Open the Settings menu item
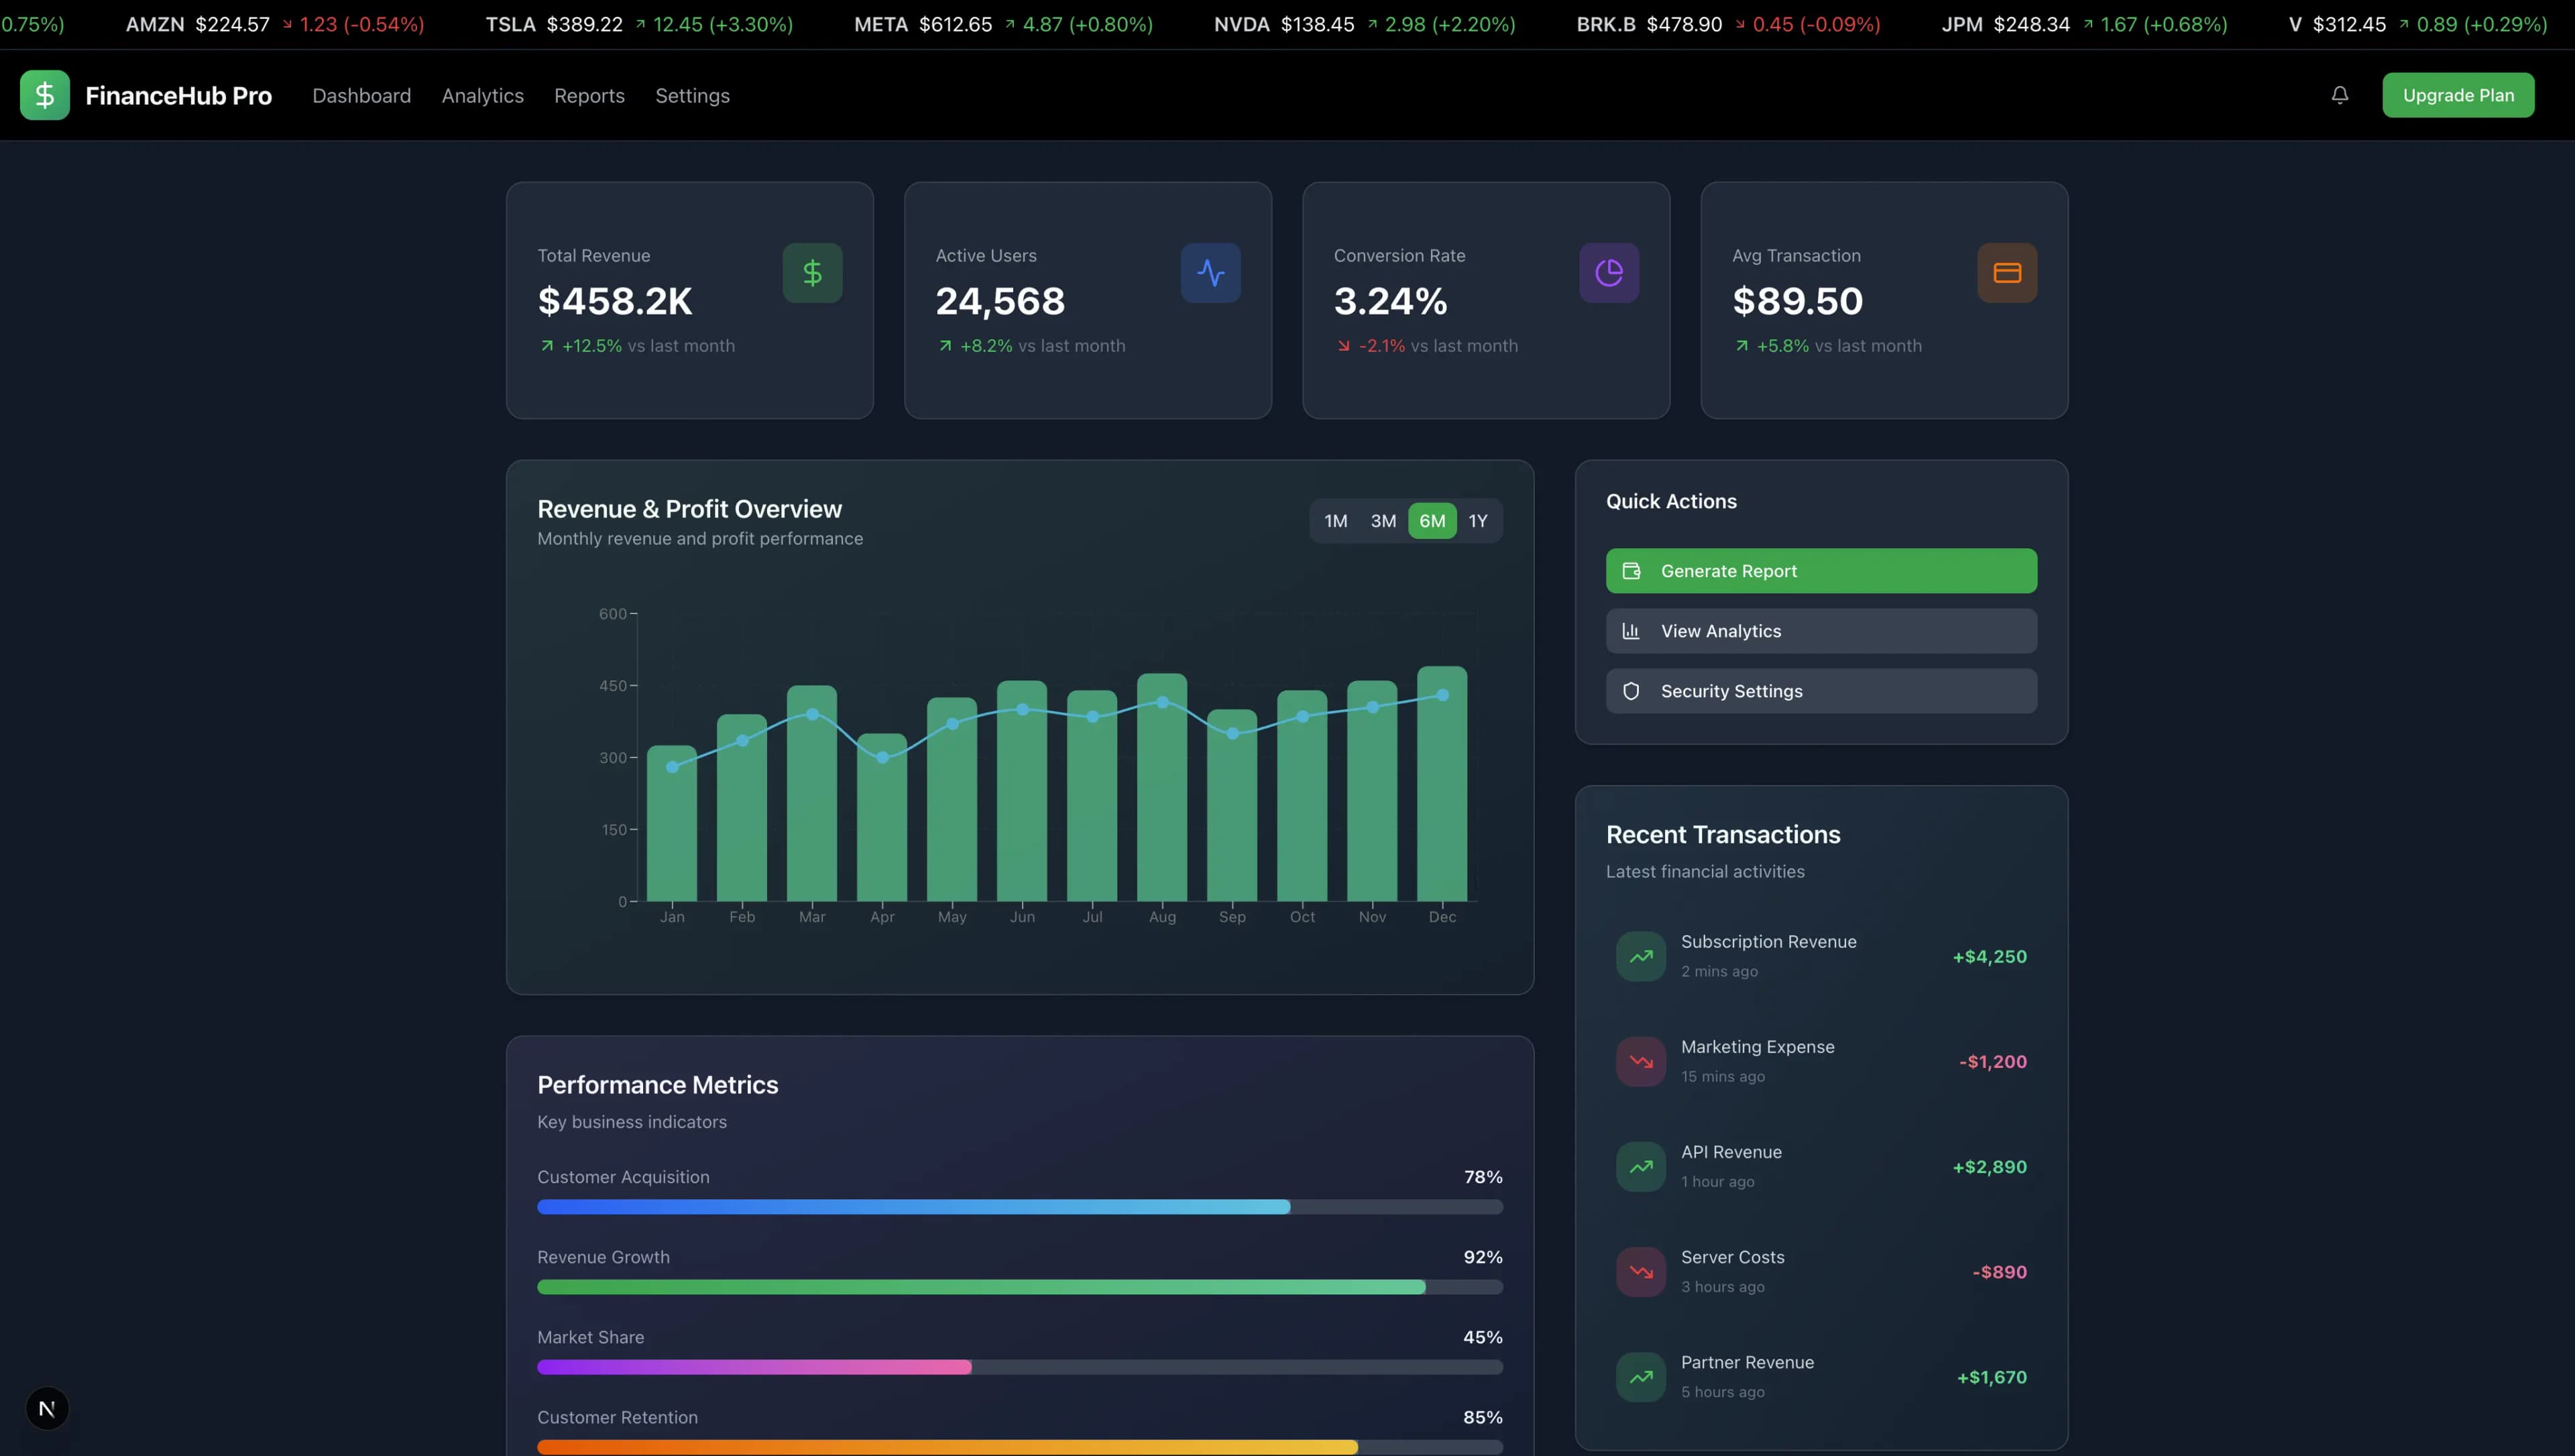Viewport: 2575px width, 1456px height. click(692, 95)
